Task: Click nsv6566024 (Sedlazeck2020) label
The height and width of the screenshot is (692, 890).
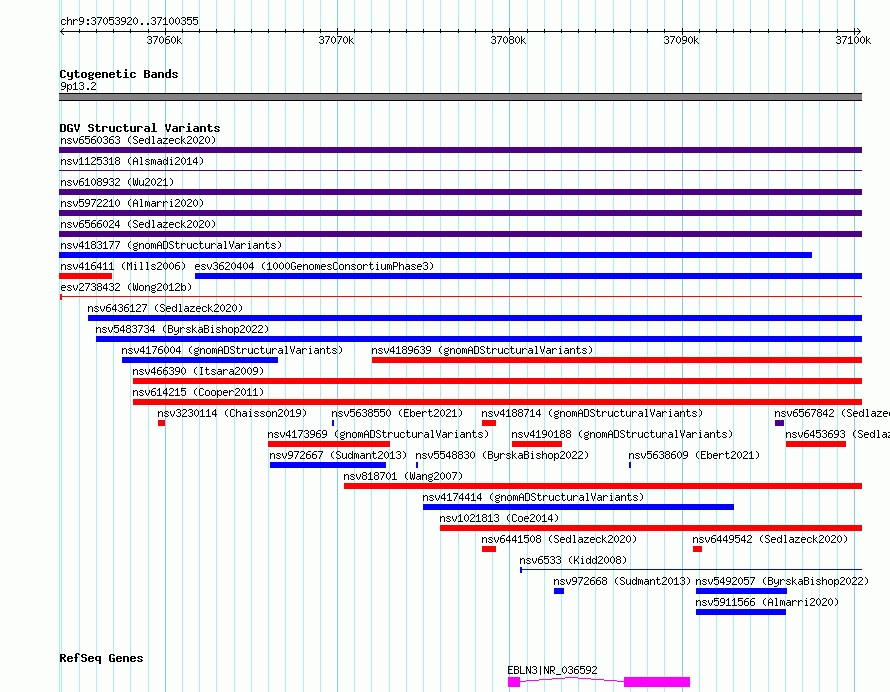Action: coord(138,224)
